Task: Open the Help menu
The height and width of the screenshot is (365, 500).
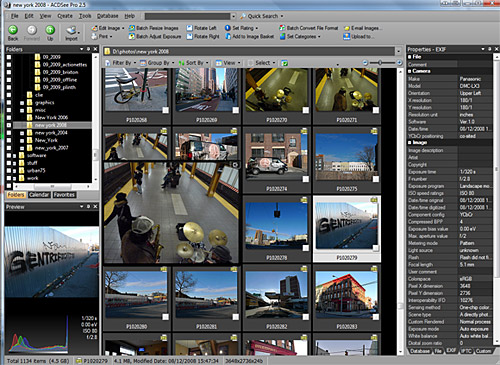Action: (x=130, y=16)
